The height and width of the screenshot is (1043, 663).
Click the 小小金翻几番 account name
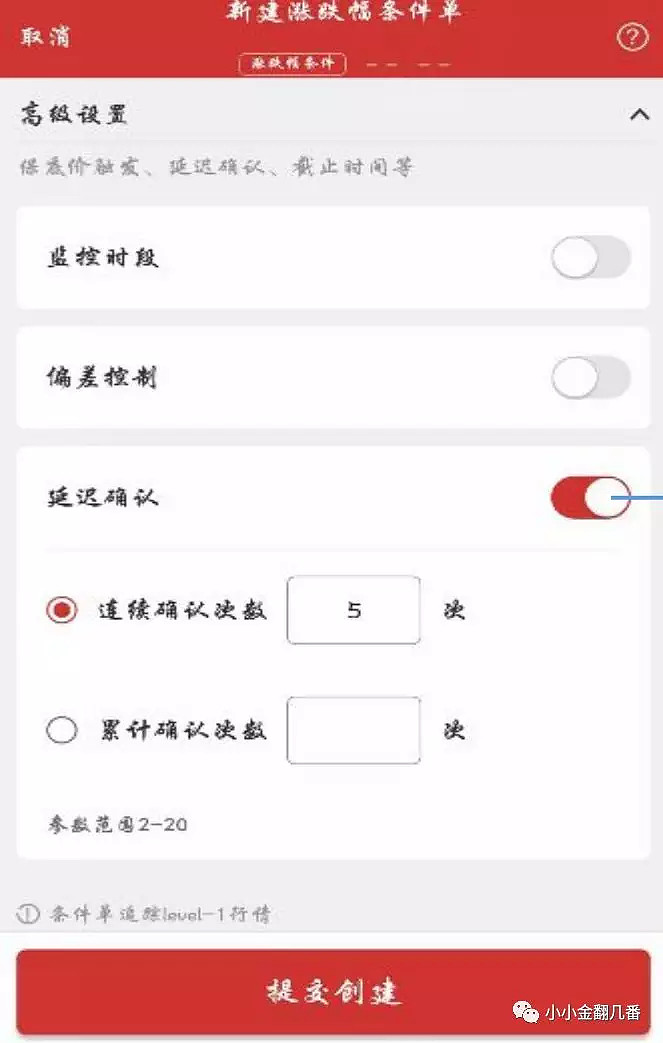tap(593, 1012)
